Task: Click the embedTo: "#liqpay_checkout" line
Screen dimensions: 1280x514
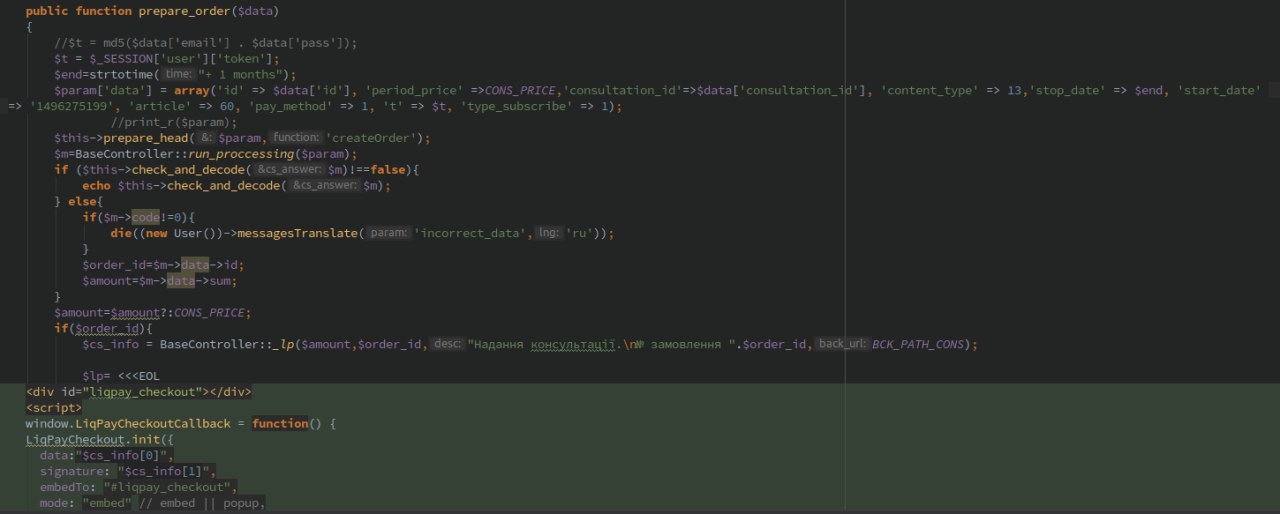Action: (x=139, y=487)
